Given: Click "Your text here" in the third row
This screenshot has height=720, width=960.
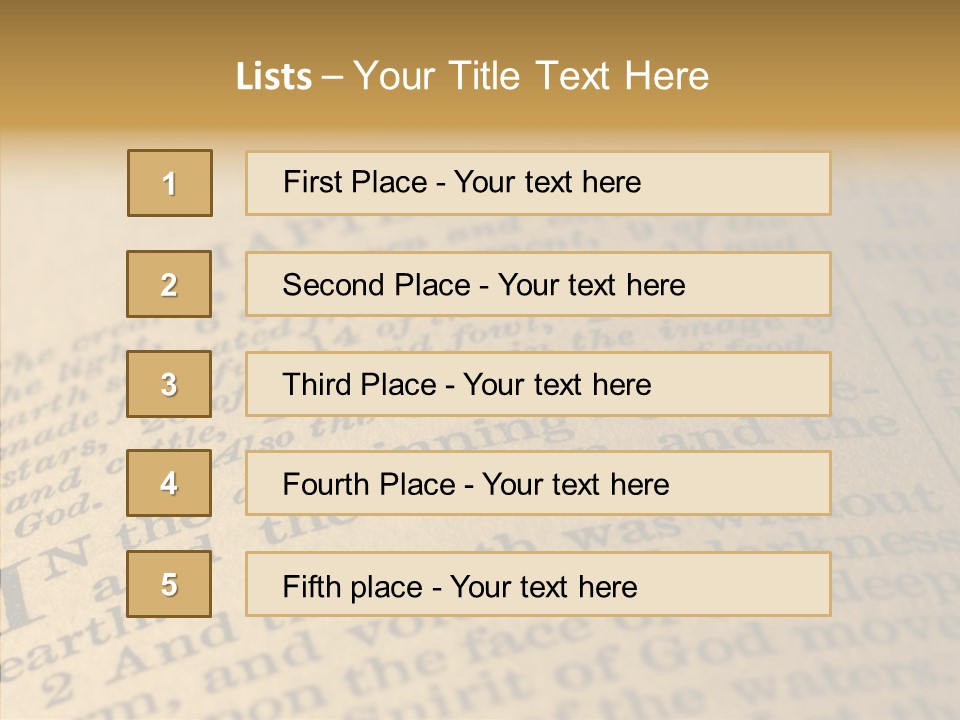Looking at the screenshot, I should (557, 385).
